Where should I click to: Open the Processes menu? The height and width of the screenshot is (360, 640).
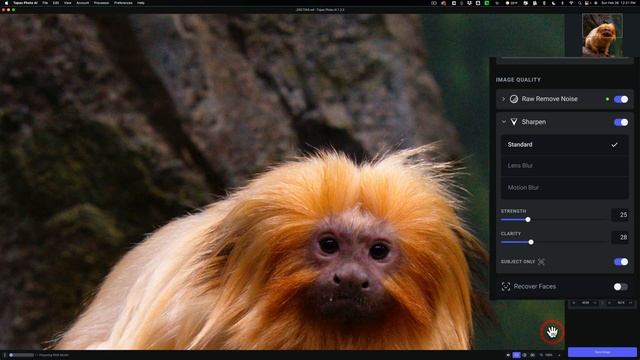coord(101,3)
